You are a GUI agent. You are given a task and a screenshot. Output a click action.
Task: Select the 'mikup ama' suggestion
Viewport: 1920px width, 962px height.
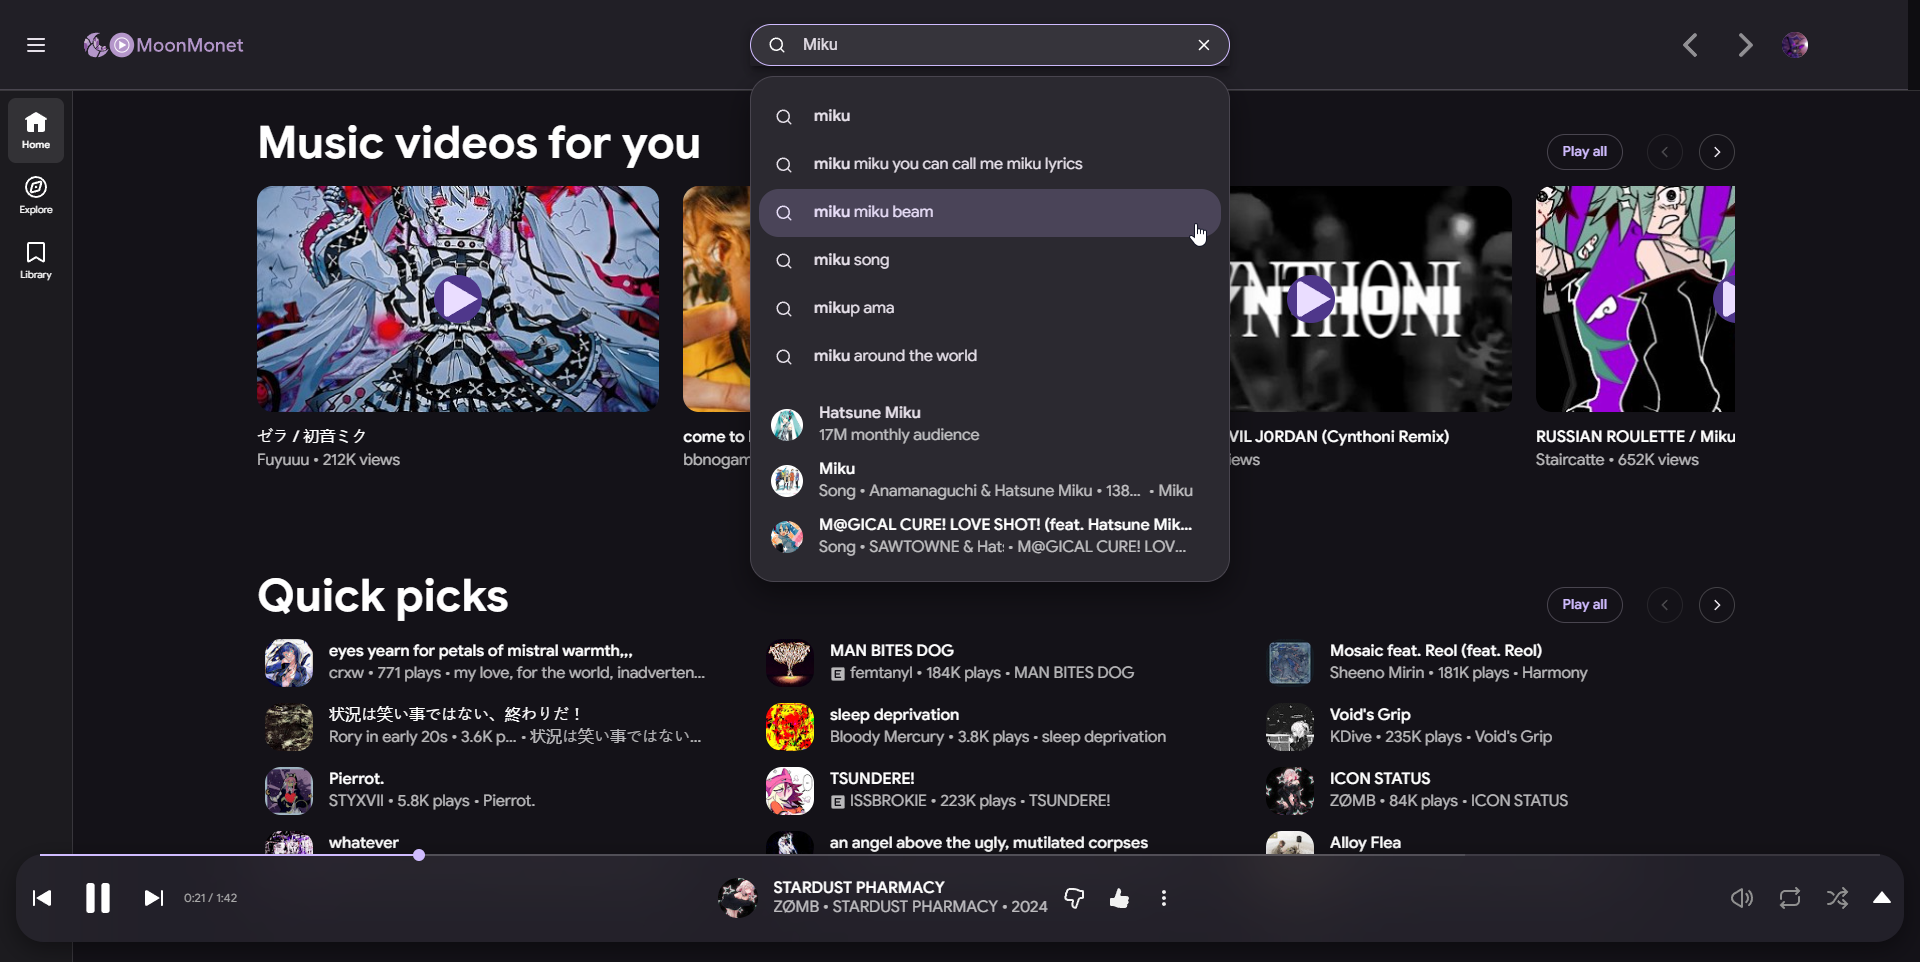coord(990,308)
